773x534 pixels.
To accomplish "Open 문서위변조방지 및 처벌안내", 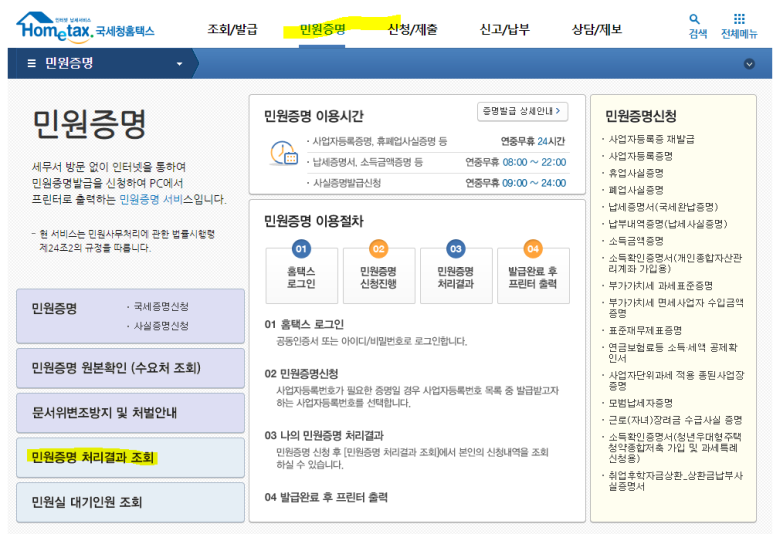I will (x=131, y=413).
